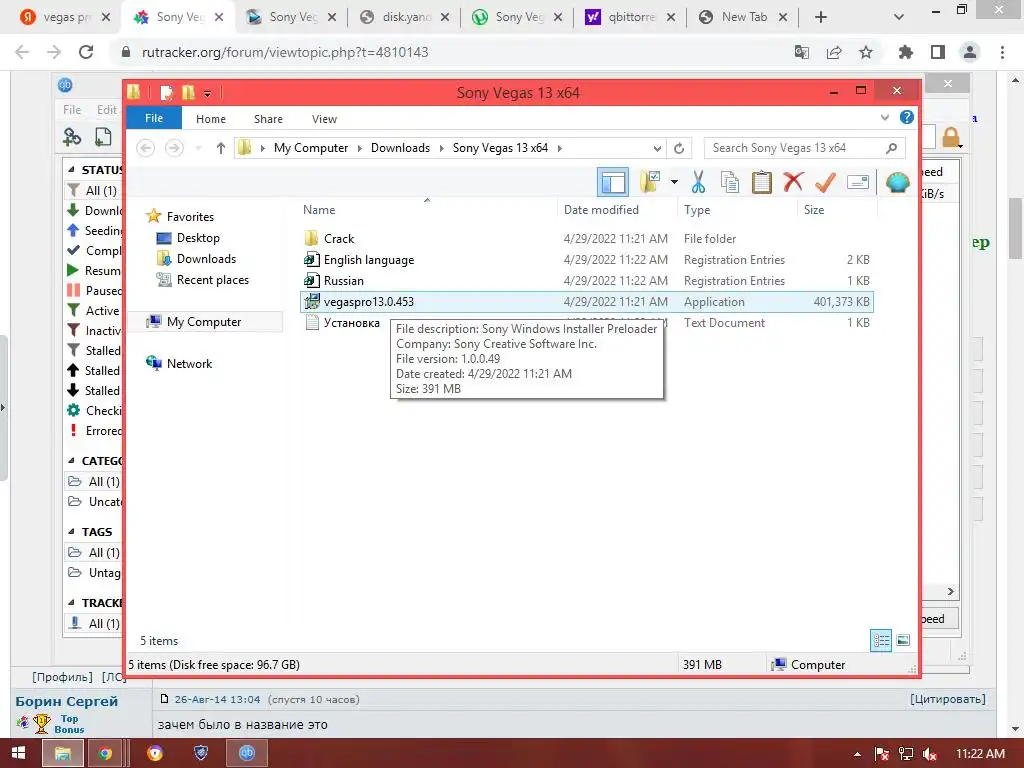Image resolution: width=1024 pixels, height=768 pixels.
Task: Open Downloads in Favorites pane
Action: click(206, 259)
